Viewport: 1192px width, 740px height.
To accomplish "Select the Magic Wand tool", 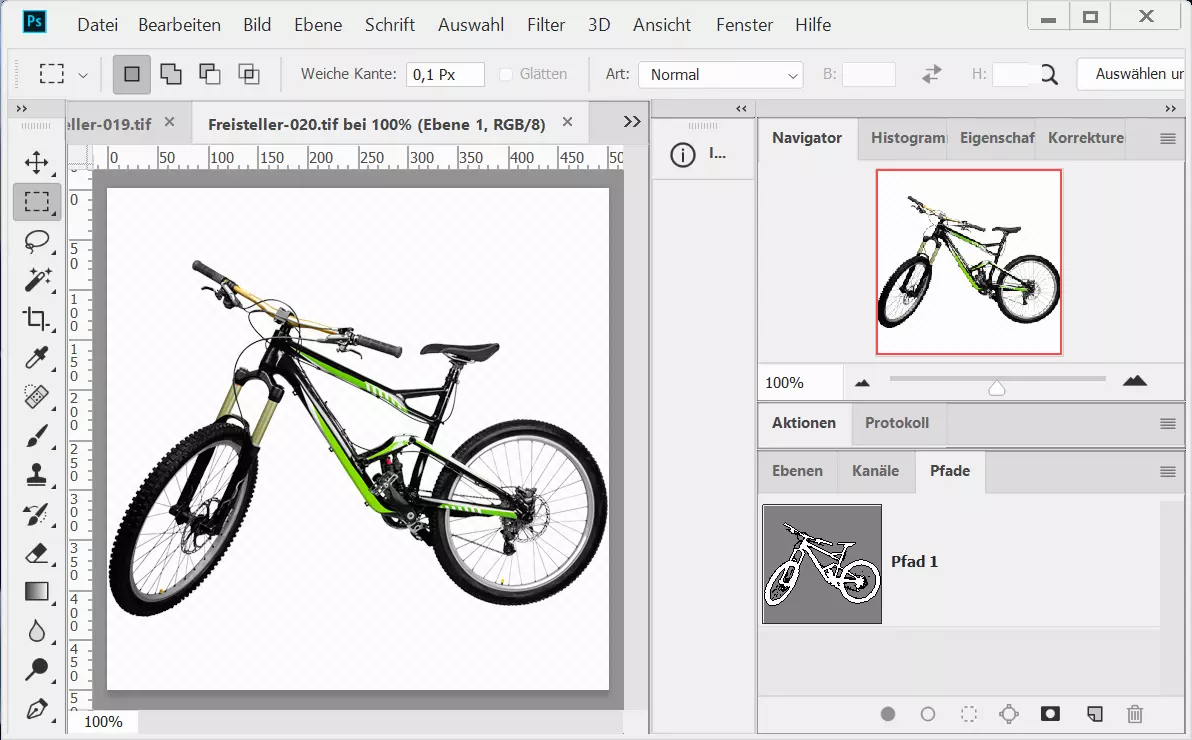I will (37, 279).
